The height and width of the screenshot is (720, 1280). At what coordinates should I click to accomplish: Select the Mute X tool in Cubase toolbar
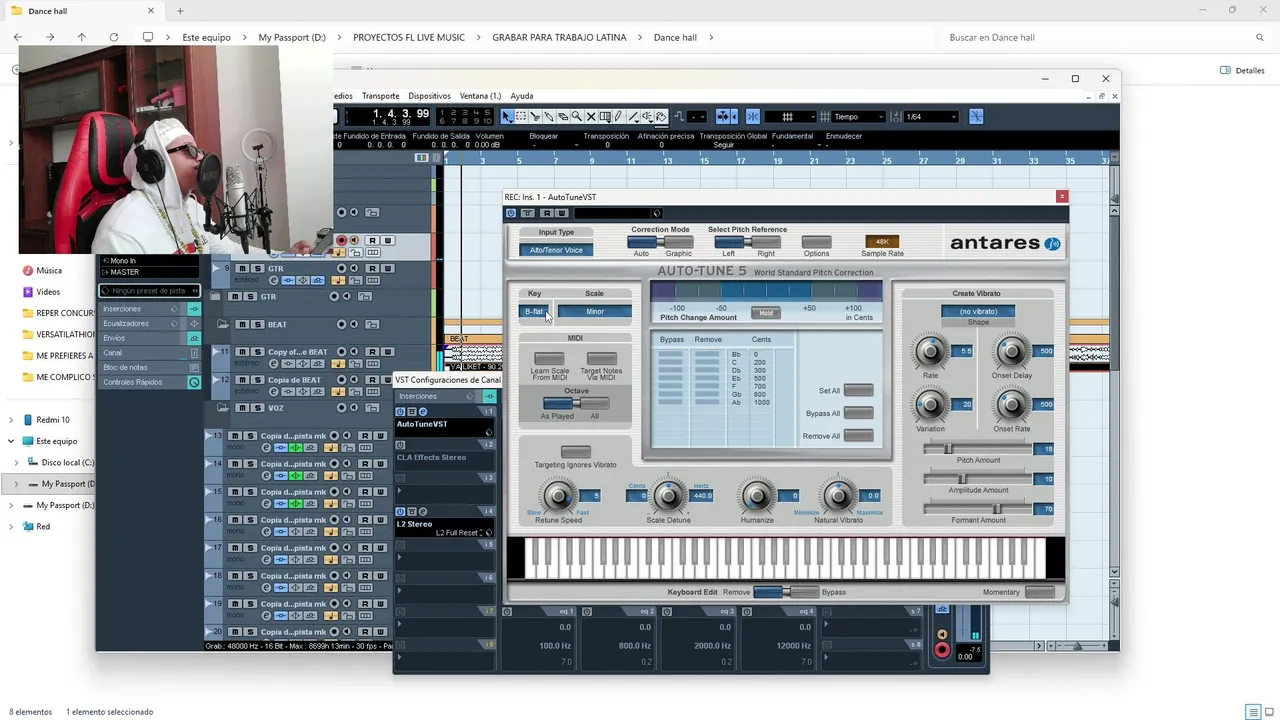pos(591,117)
